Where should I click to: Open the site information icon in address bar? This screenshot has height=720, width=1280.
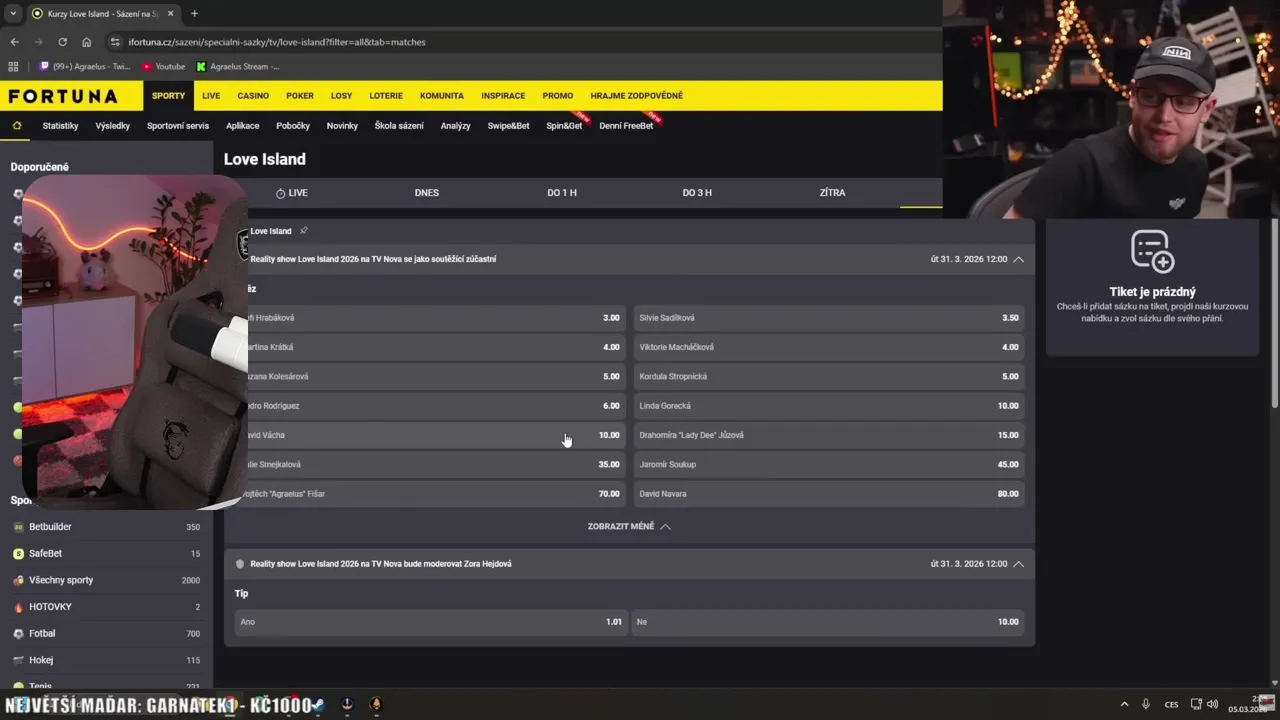(x=115, y=42)
